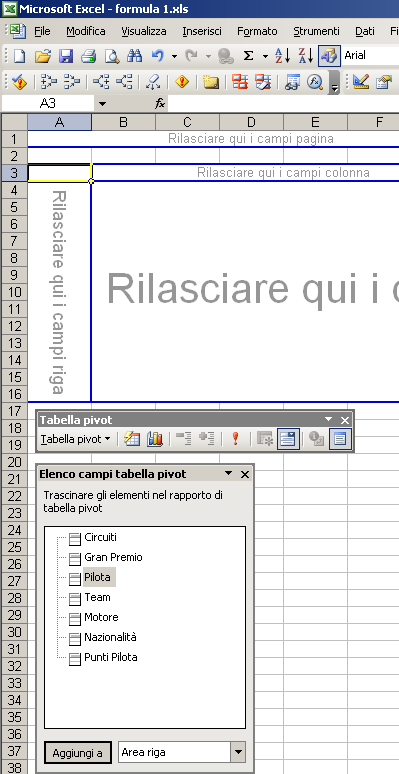
Task: Click the Save floppy disk icon
Action: coord(66,56)
